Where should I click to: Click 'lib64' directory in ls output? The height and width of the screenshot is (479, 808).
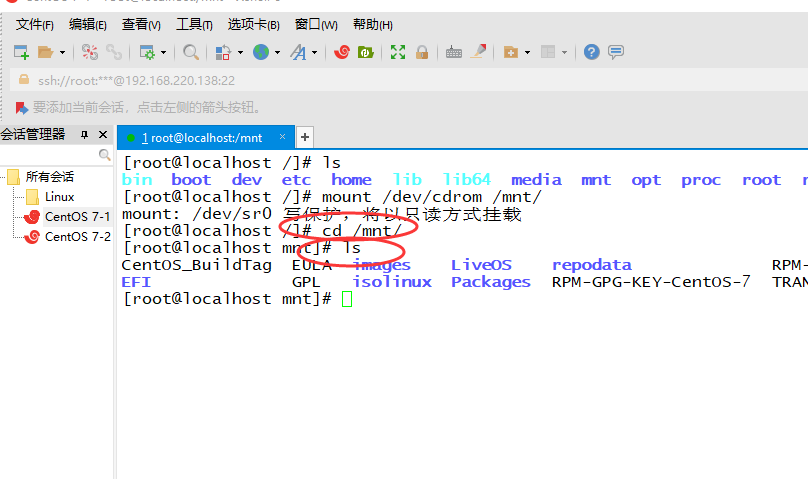467,179
